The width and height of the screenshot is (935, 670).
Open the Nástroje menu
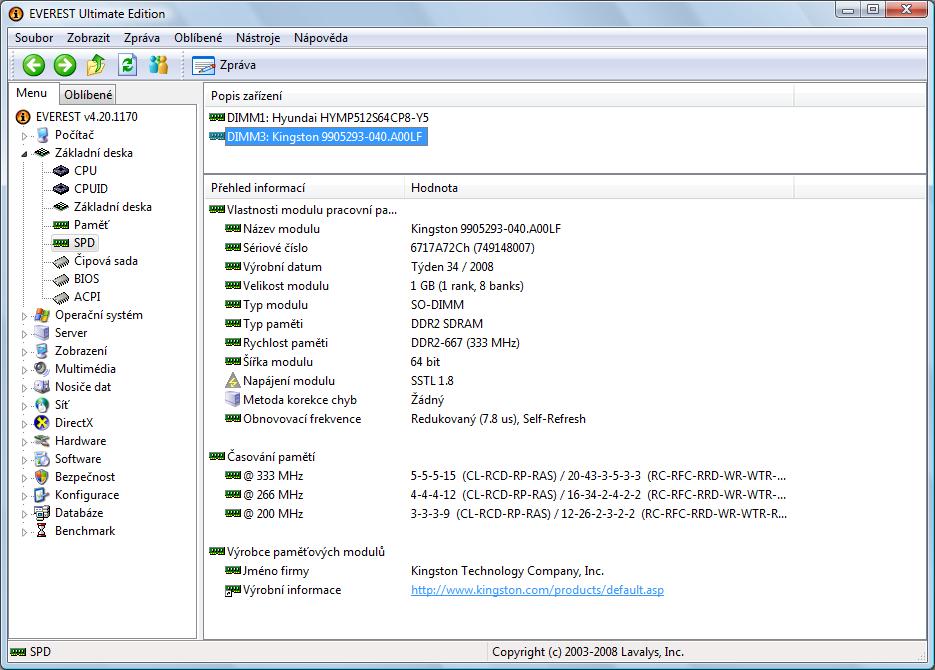(258, 38)
